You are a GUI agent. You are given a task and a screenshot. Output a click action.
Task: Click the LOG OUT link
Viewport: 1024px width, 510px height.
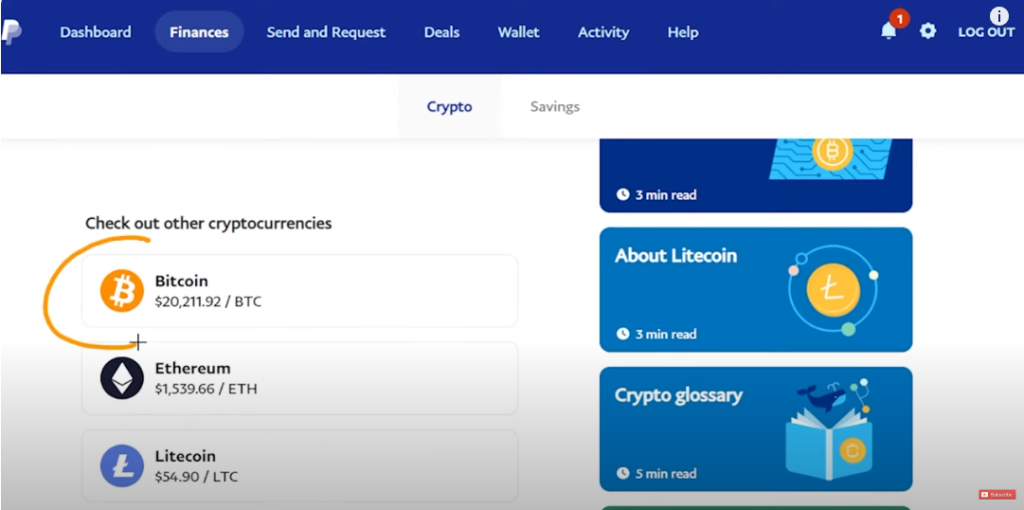tap(986, 32)
